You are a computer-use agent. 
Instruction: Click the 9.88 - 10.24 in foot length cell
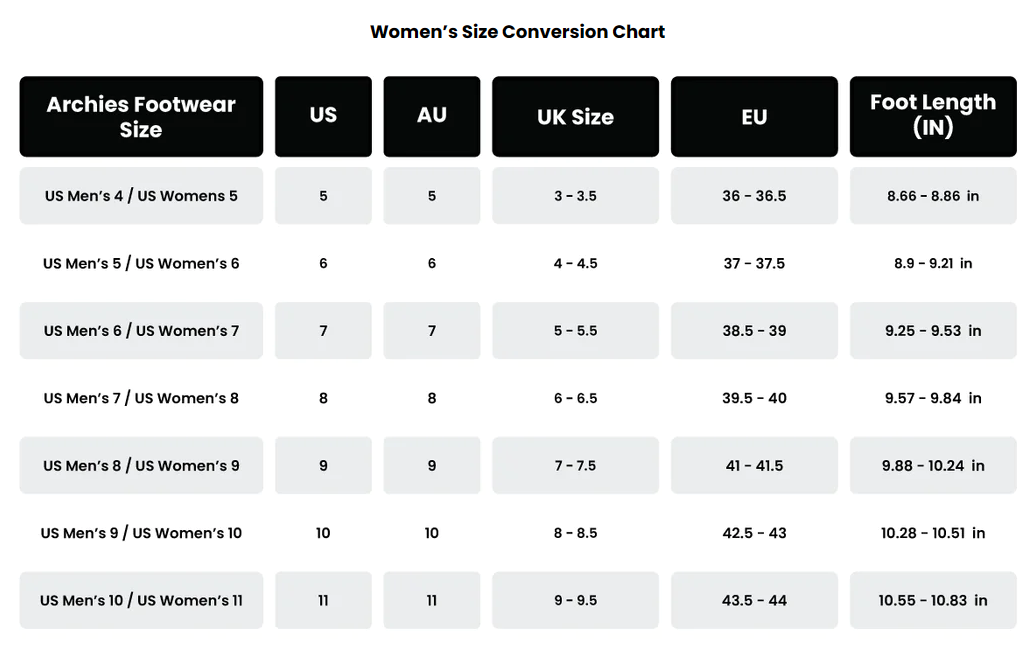[x=932, y=466]
